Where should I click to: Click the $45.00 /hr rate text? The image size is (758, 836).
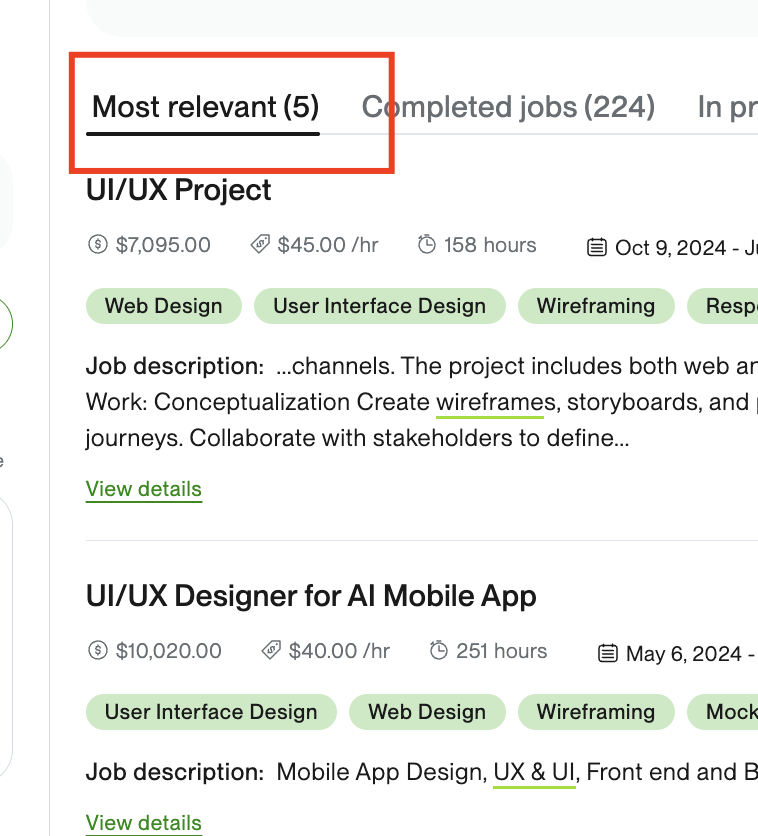pos(328,245)
